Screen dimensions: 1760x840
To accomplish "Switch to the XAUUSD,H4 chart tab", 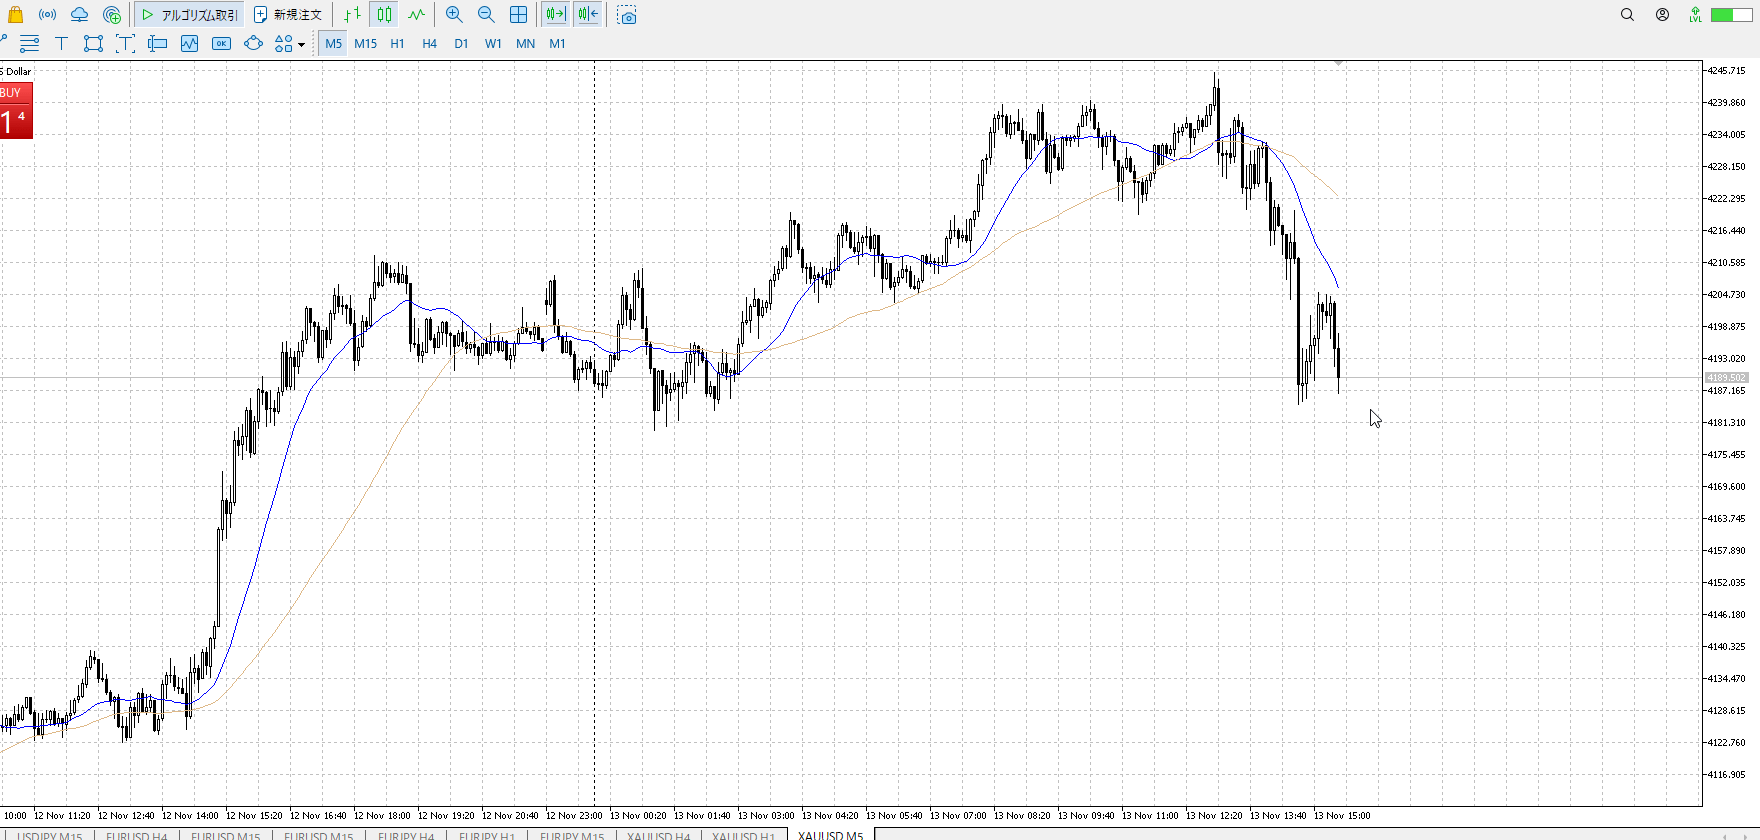I will (658, 835).
